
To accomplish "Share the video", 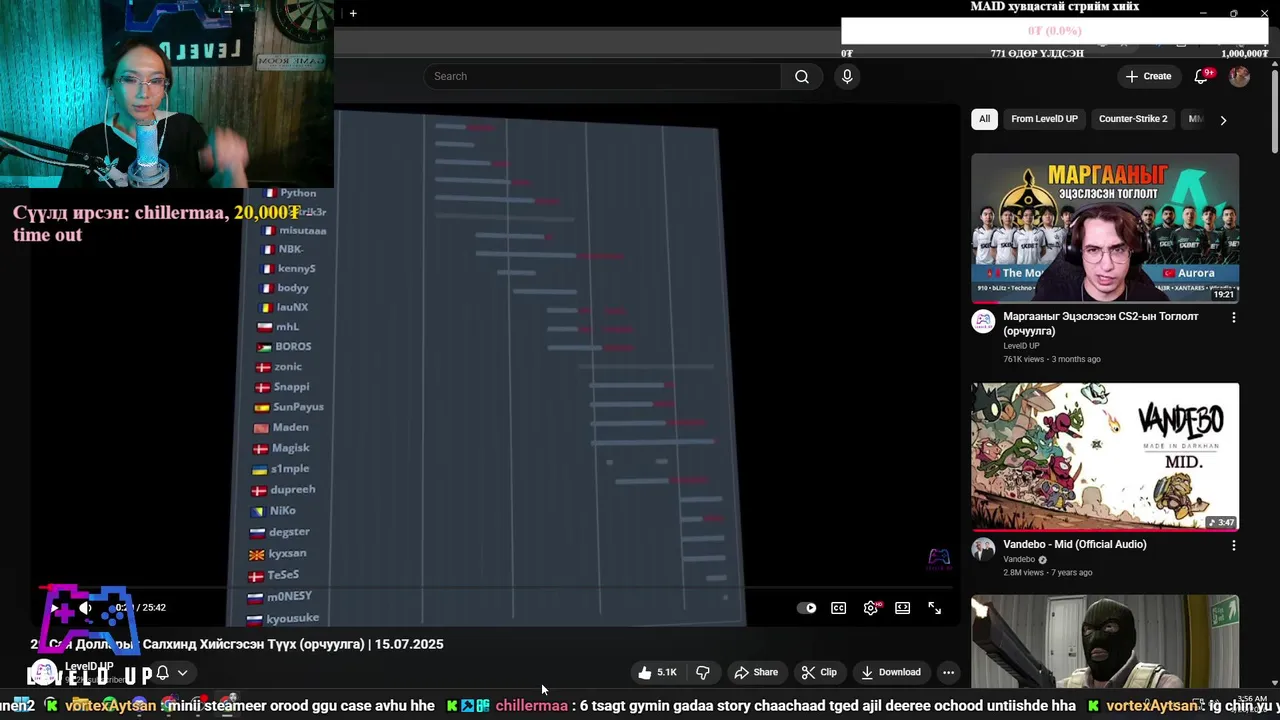I will [x=756, y=672].
